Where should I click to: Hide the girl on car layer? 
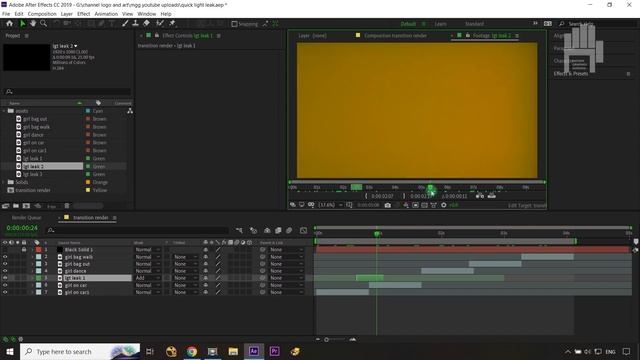(5, 285)
